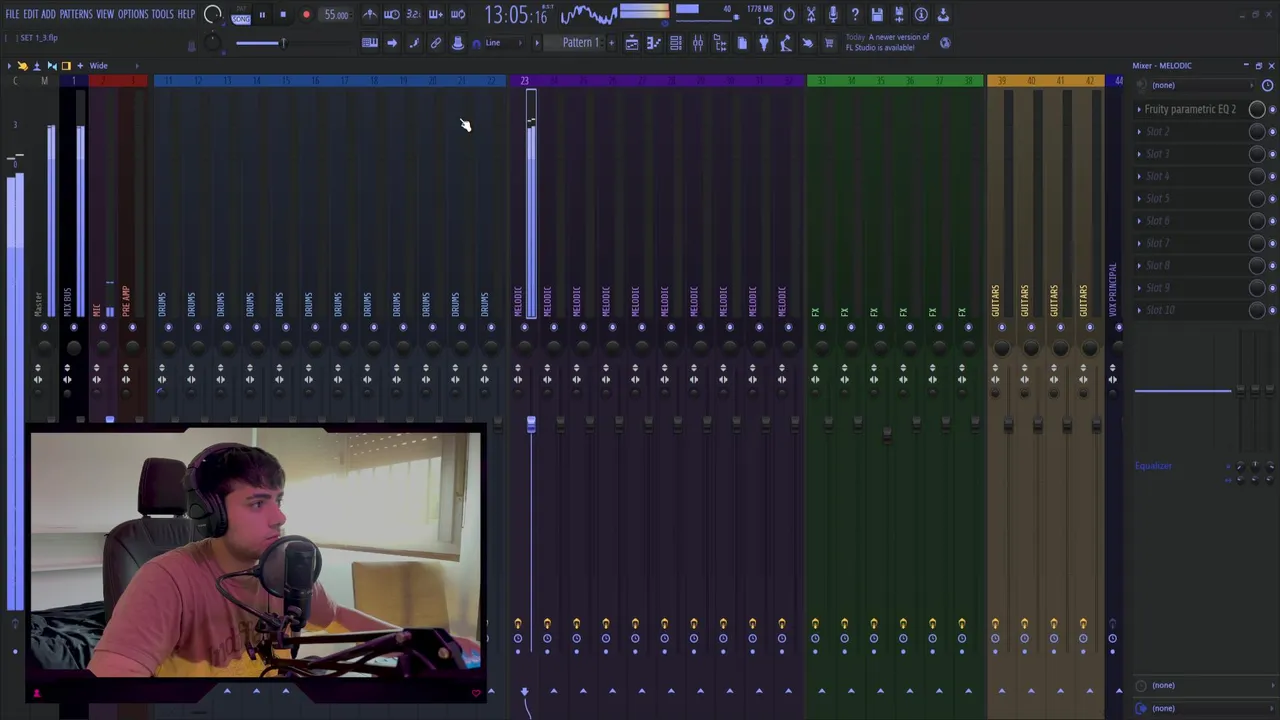This screenshot has height=720, width=1280.
Task: Open the plugin picker plug icon
Action: coord(764,43)
